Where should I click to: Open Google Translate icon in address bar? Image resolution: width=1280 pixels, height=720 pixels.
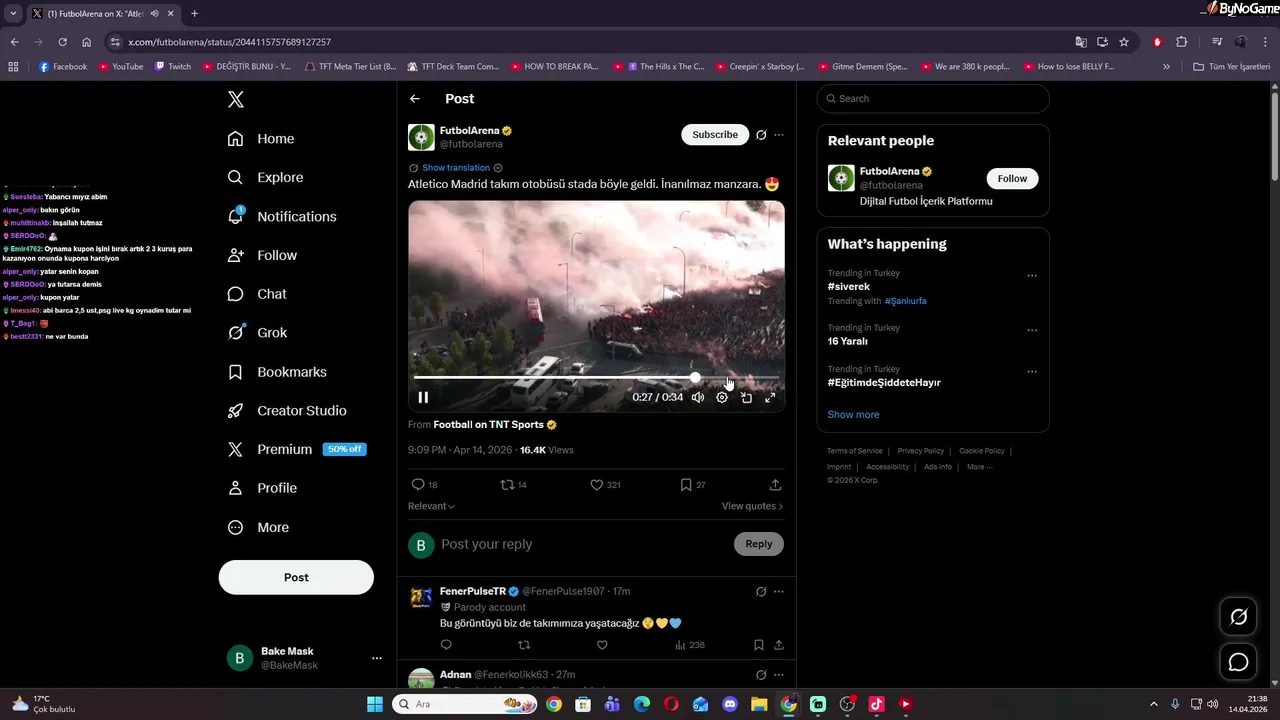point(1081,42)
